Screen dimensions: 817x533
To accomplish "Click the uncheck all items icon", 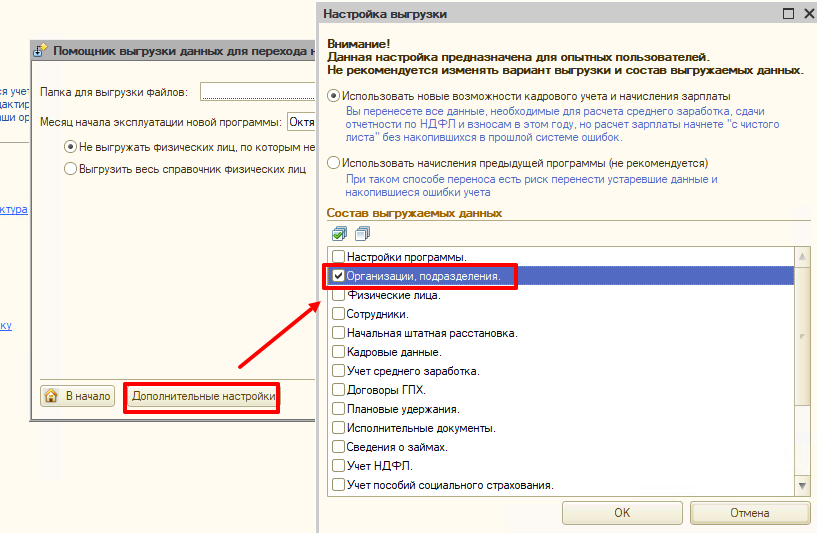I will click(361, 233).
